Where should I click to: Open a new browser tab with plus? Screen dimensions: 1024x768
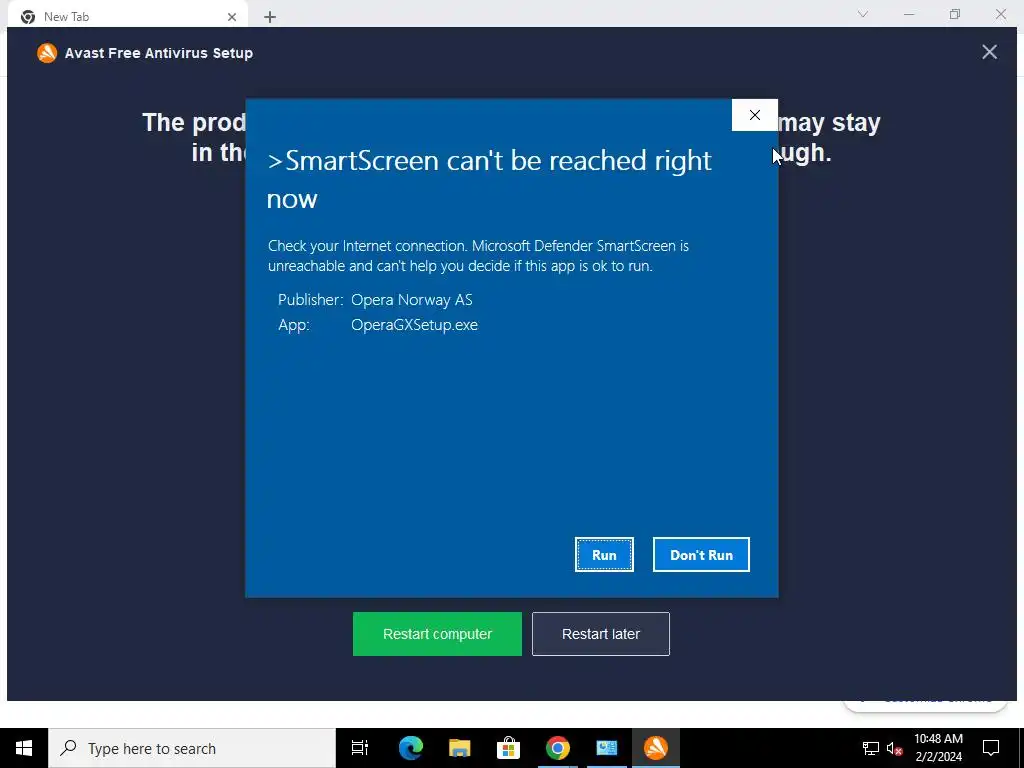270,17
